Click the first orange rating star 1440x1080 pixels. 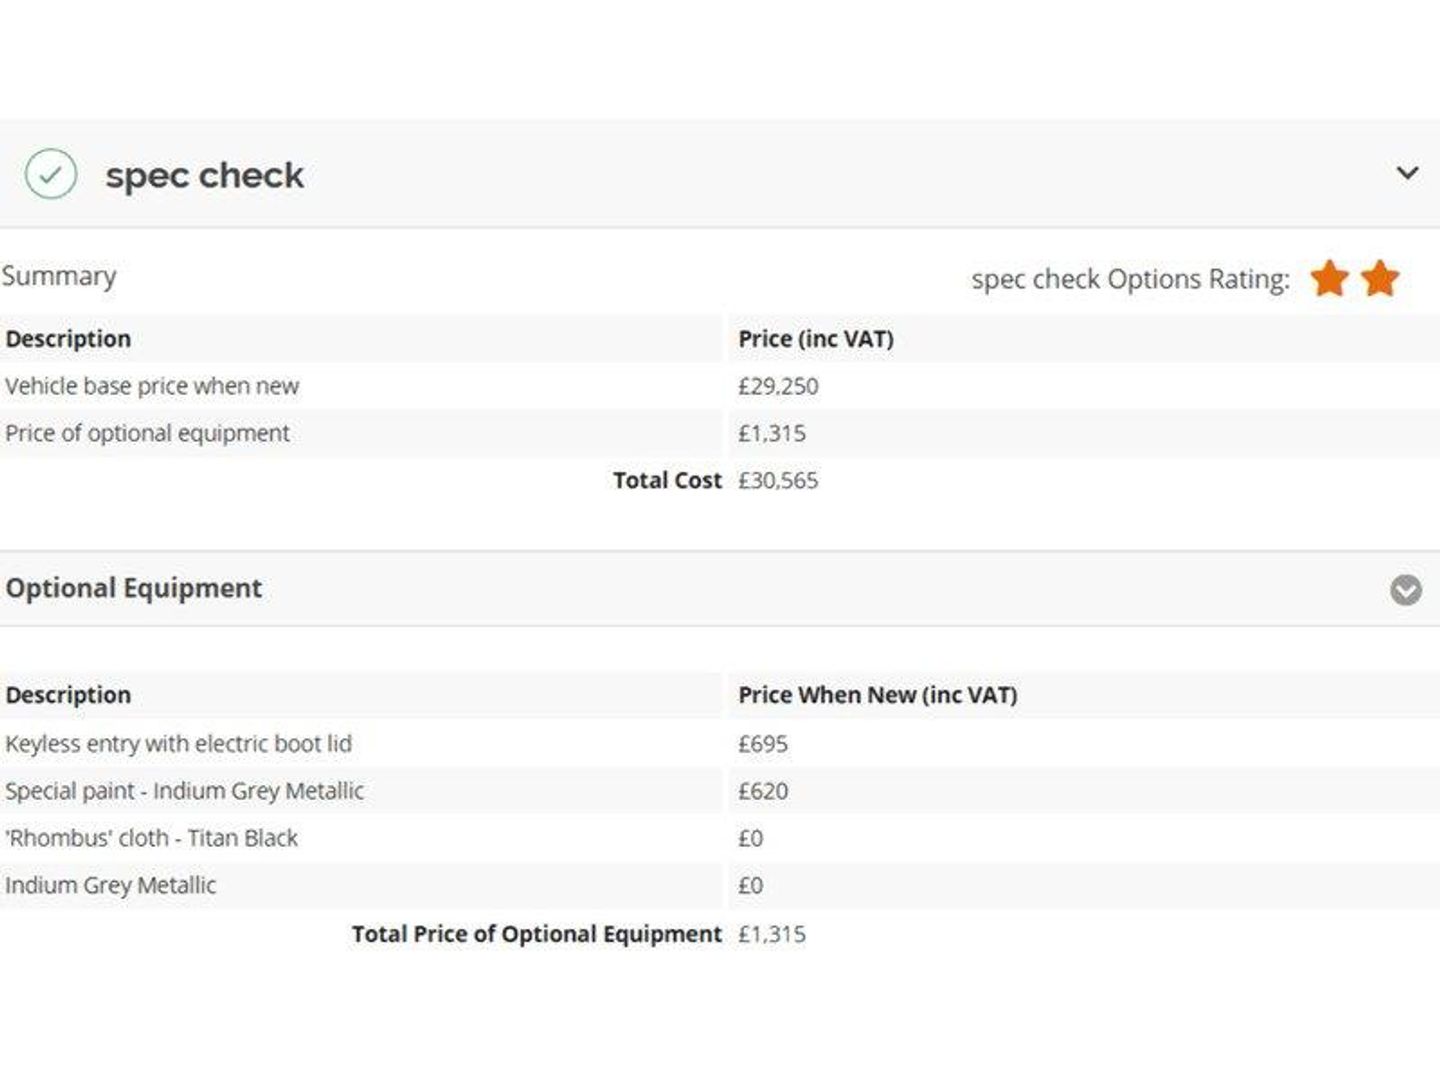pyautogui.click(x=1329, y=278)
